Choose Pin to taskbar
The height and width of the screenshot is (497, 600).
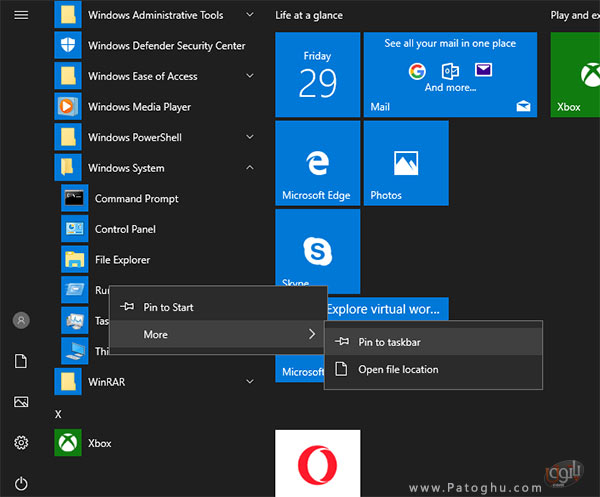(x=433, y=342)
